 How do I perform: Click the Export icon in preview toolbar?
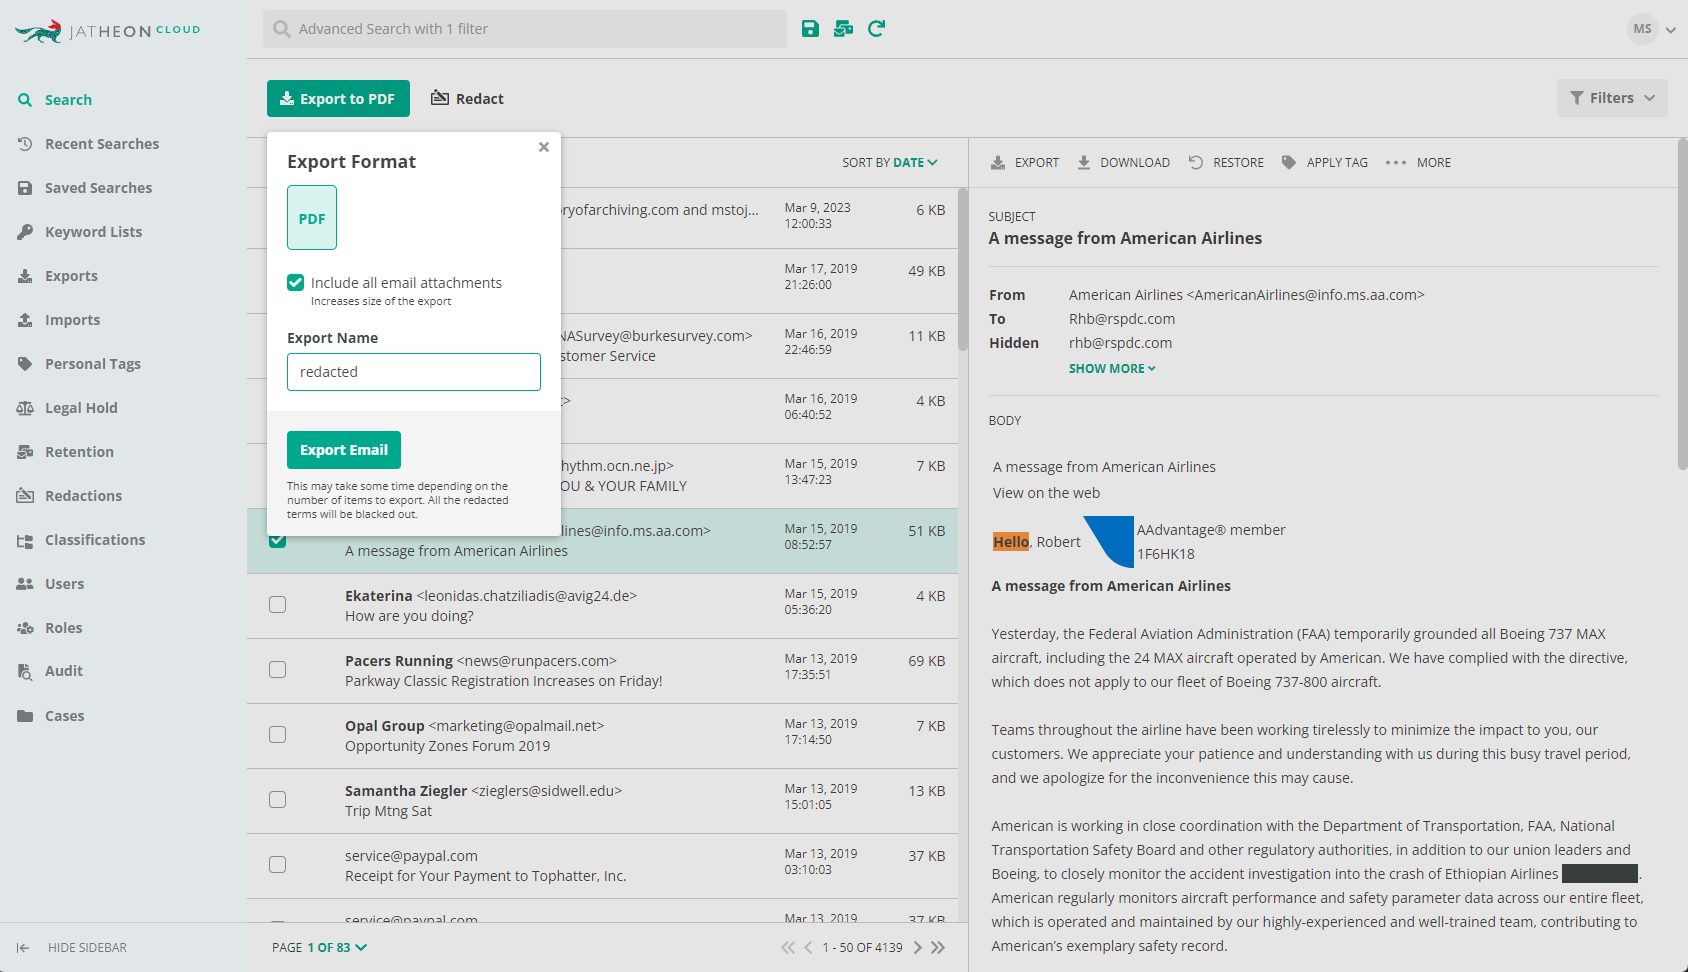(x=998, y=162)
